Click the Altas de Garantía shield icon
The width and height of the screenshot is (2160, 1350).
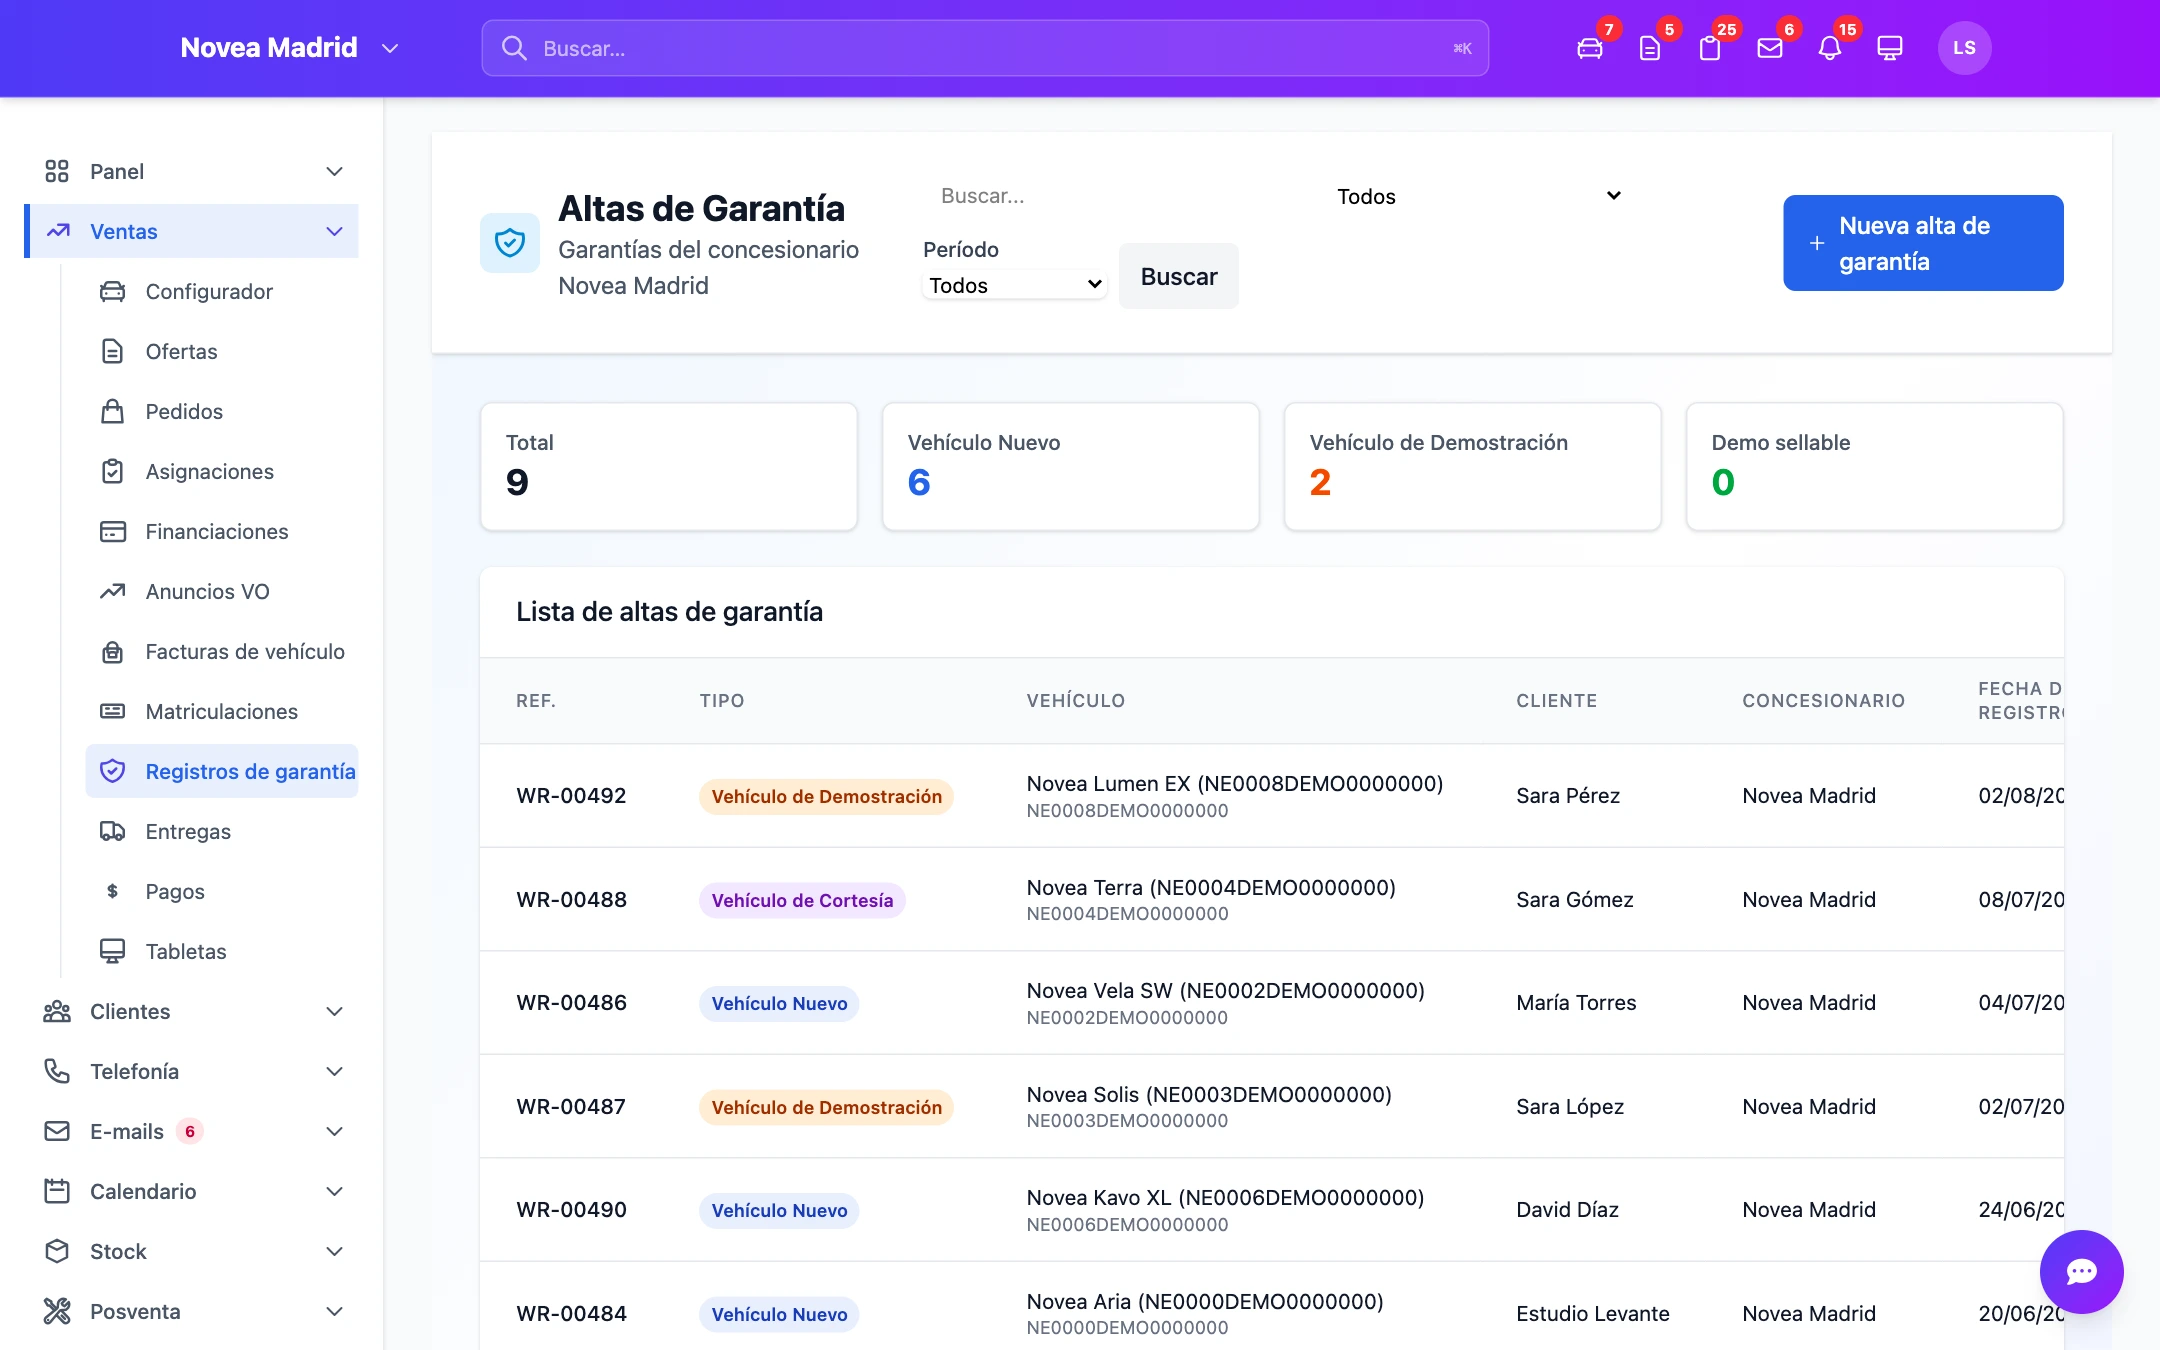coord(510,242)
